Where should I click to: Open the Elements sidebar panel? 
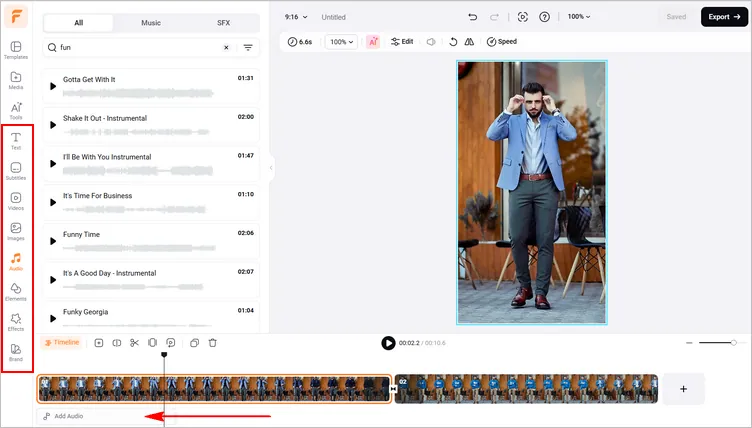tap(16, 292)
